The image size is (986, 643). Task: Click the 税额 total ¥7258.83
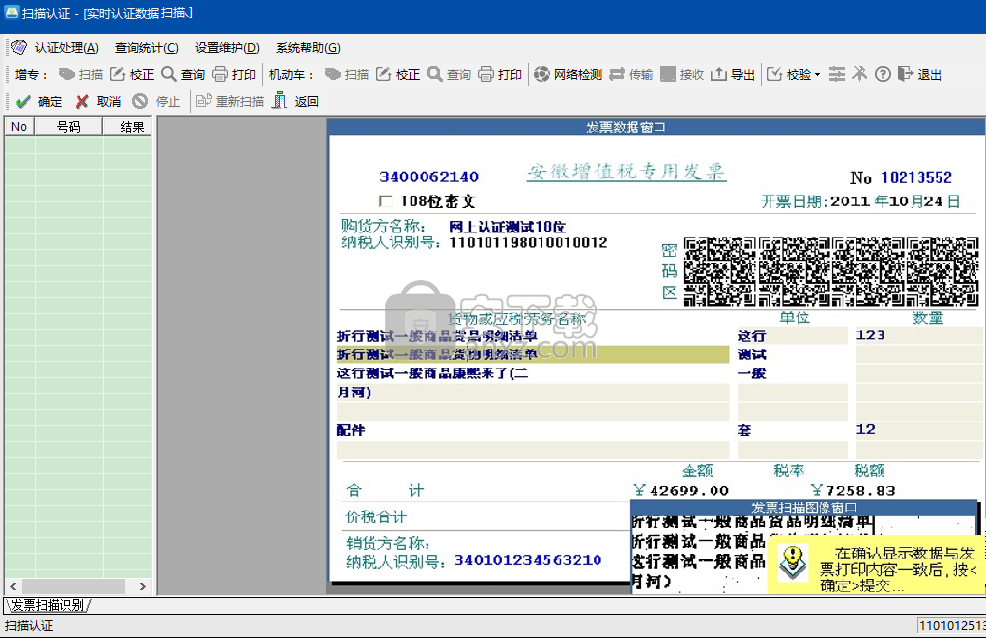pos(853,491)
